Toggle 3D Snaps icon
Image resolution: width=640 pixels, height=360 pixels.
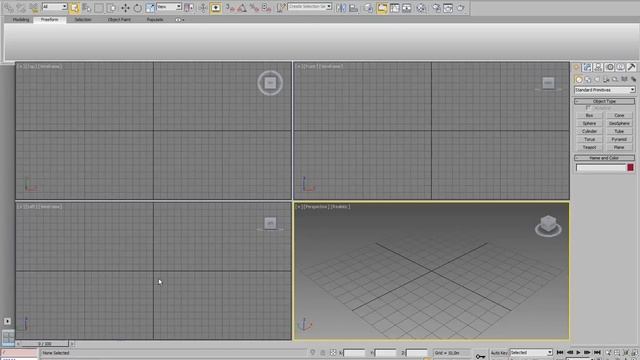[x=230, y=7]
